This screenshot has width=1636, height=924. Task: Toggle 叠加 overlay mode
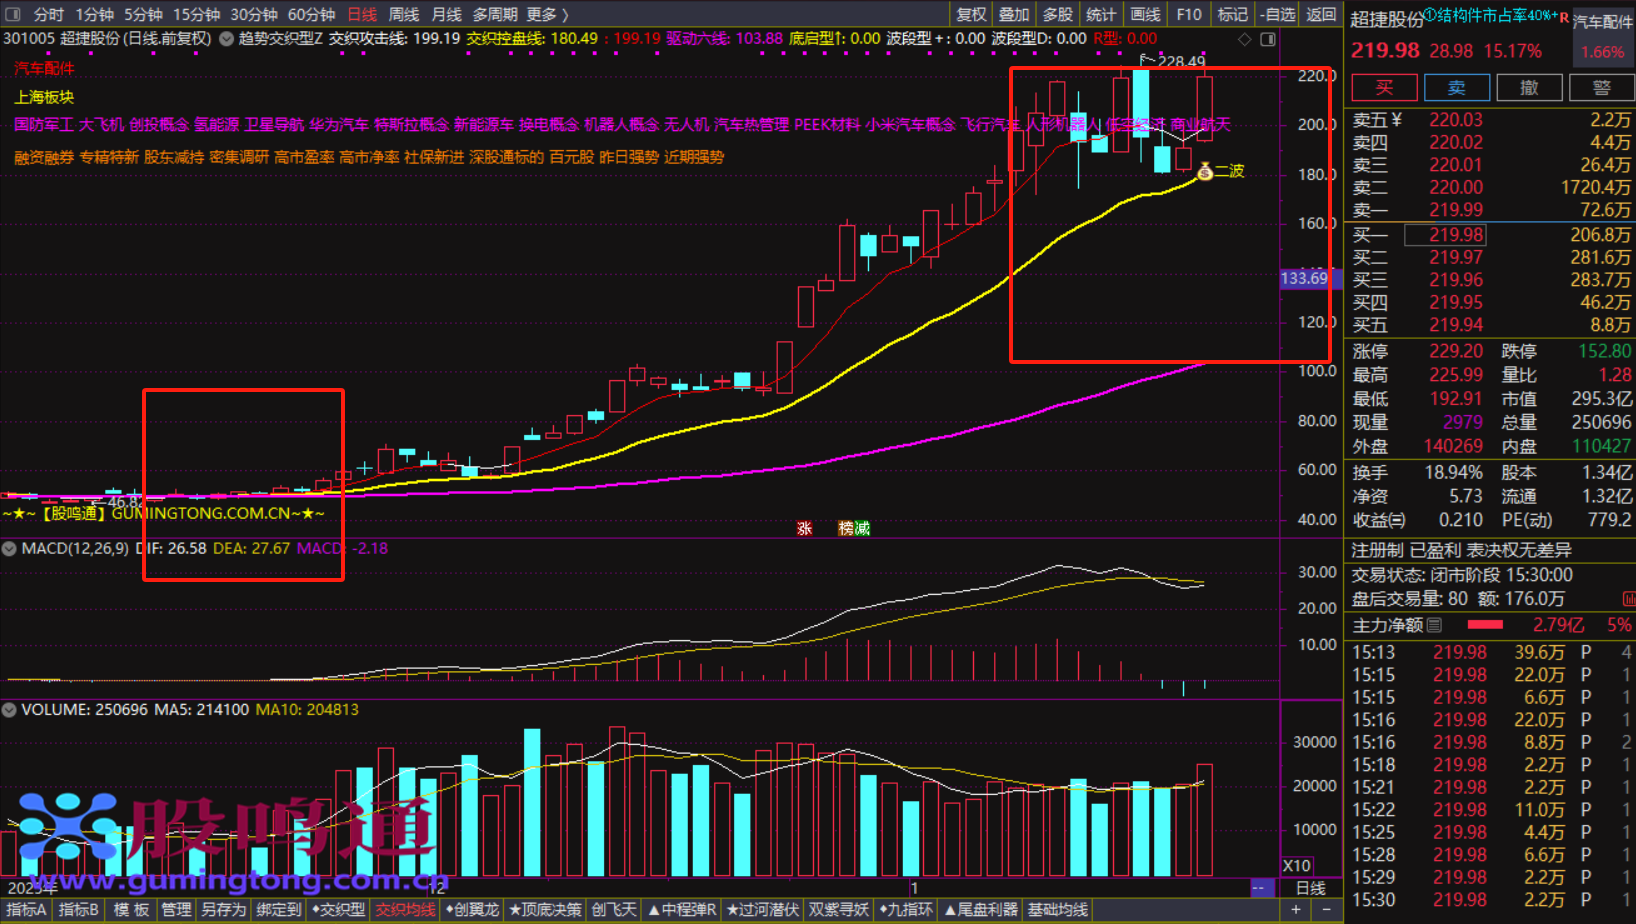[x=1014, y=14]
